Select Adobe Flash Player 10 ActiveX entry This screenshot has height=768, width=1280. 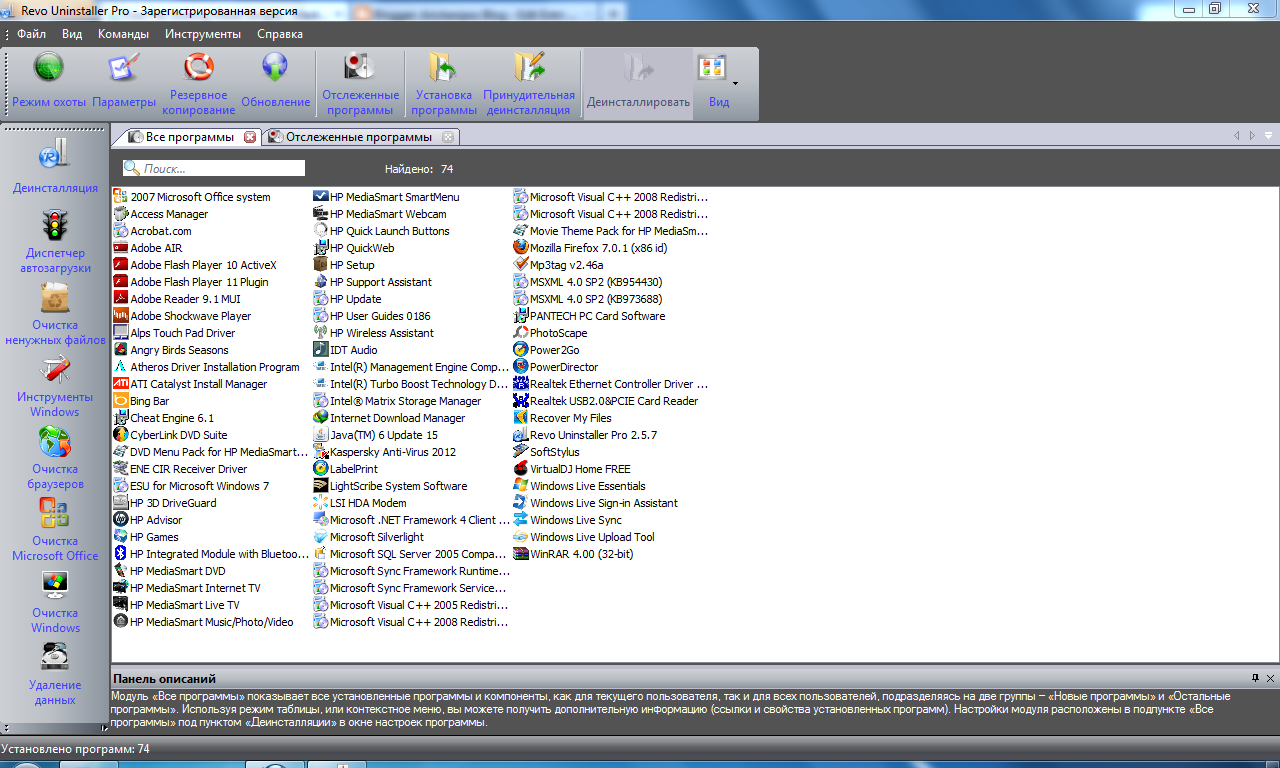point(195,265)
